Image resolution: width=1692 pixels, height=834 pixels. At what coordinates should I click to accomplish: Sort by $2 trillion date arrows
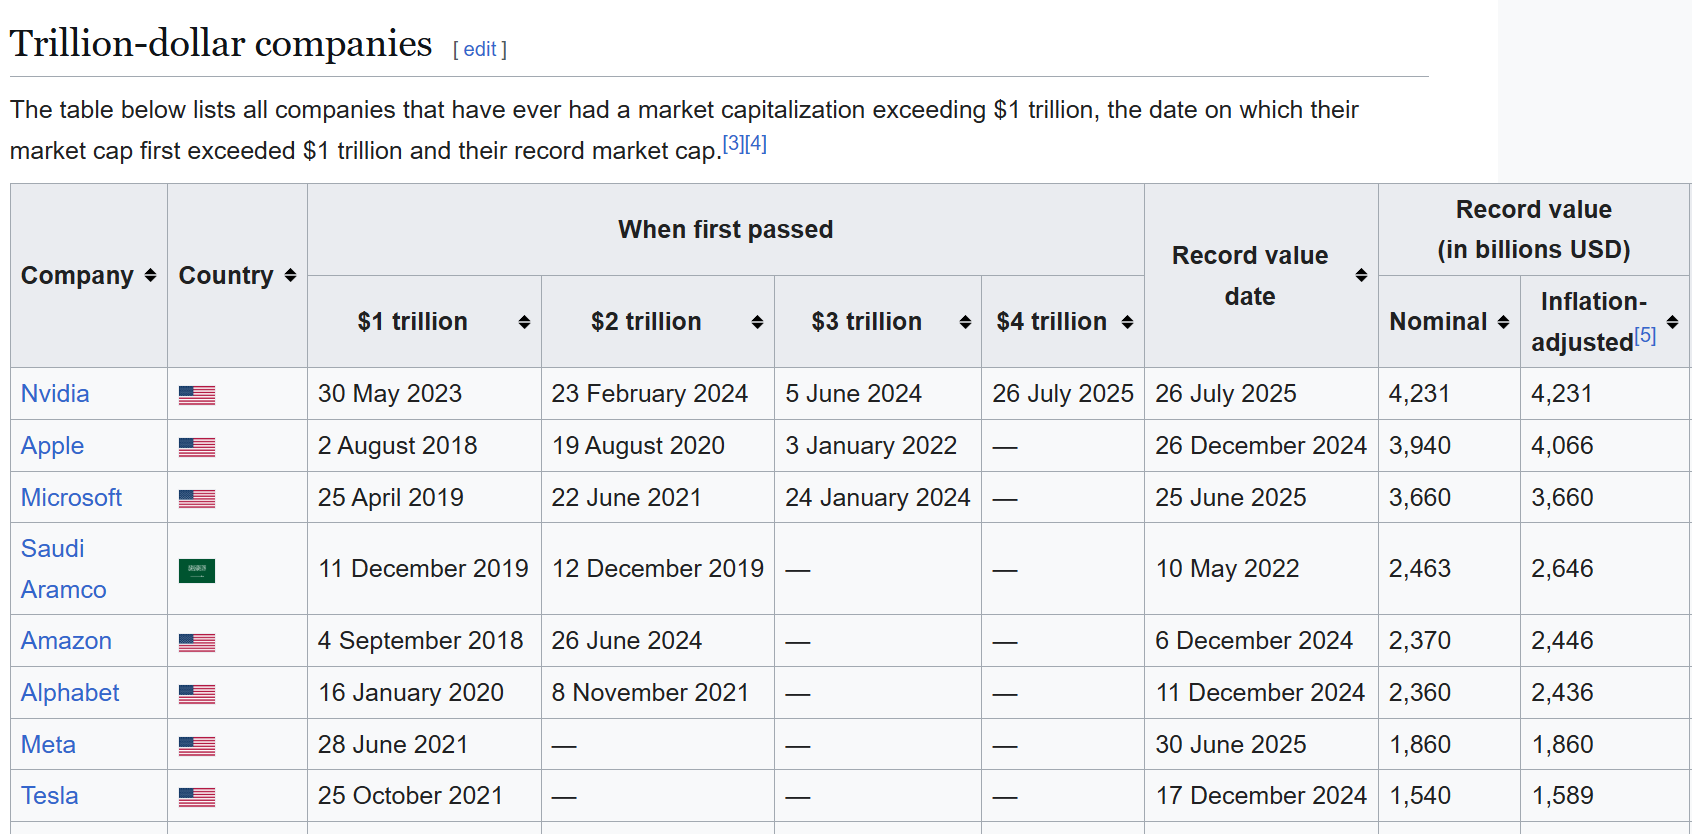[x=757, y=322]
